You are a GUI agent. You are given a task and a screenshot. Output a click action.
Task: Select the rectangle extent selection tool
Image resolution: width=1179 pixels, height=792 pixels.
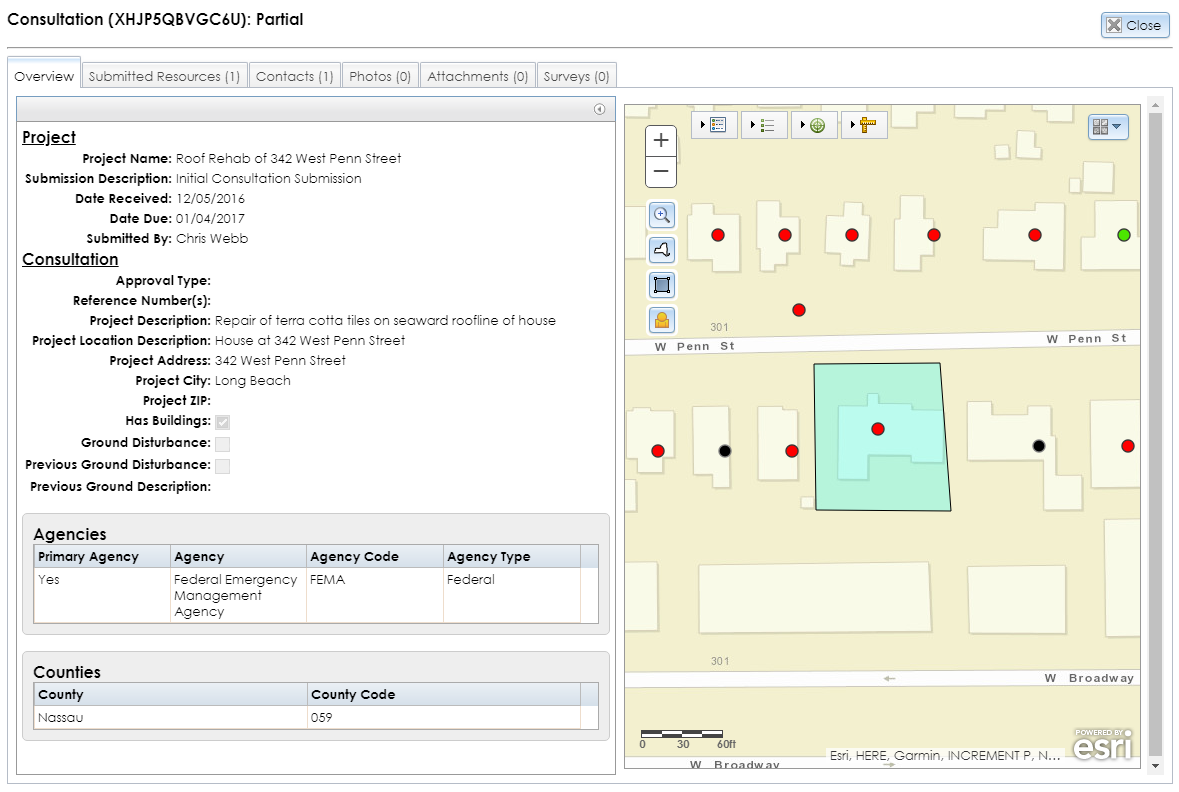pos(661,285)
